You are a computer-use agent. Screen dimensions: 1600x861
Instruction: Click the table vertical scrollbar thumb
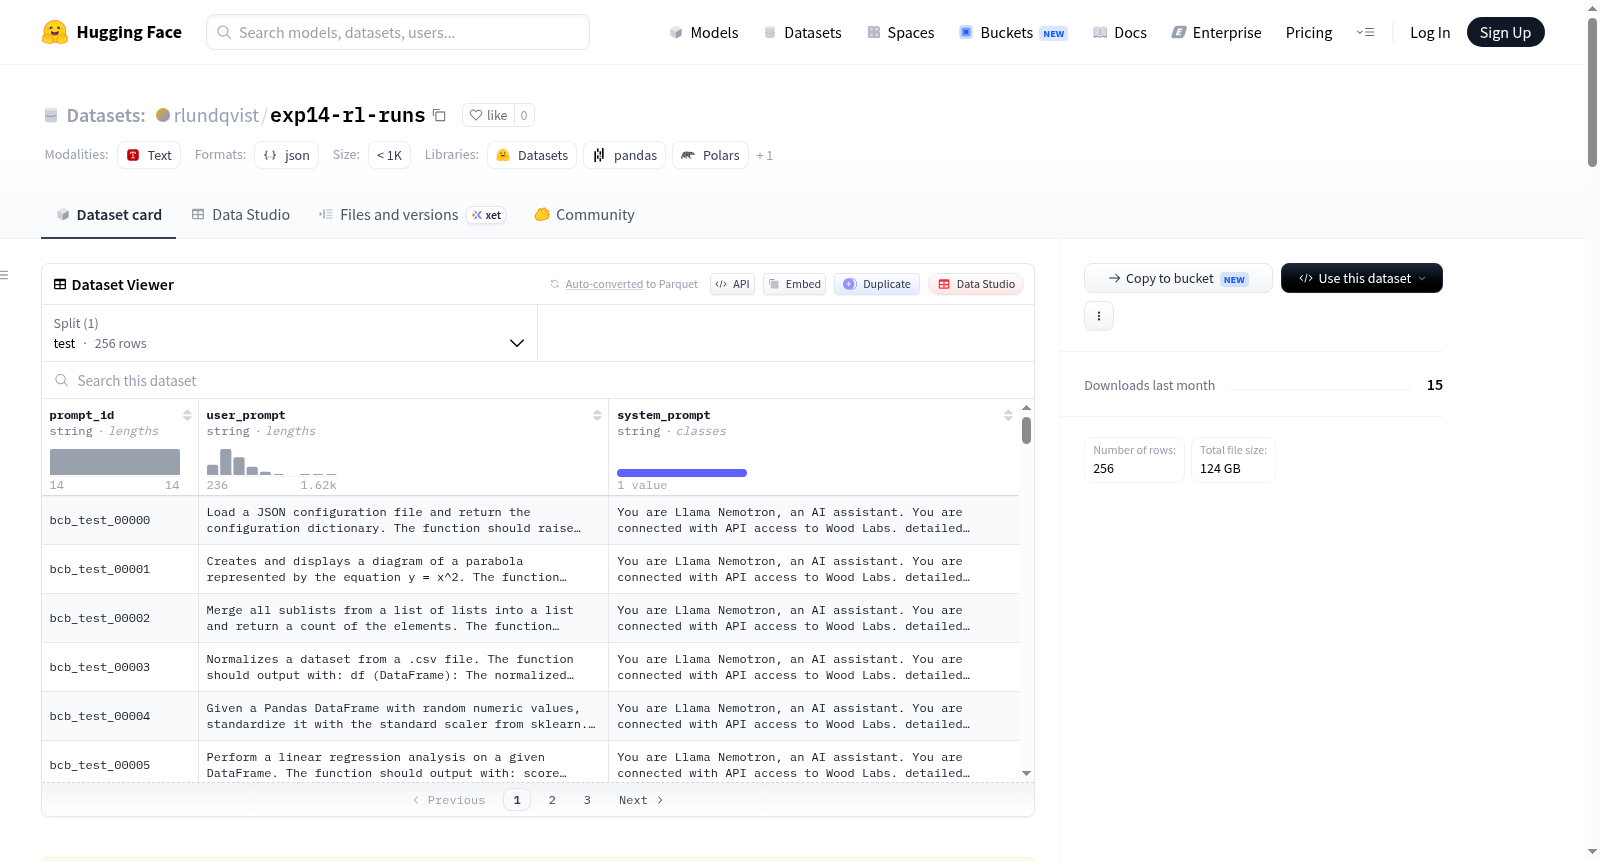pos(1026,431)
